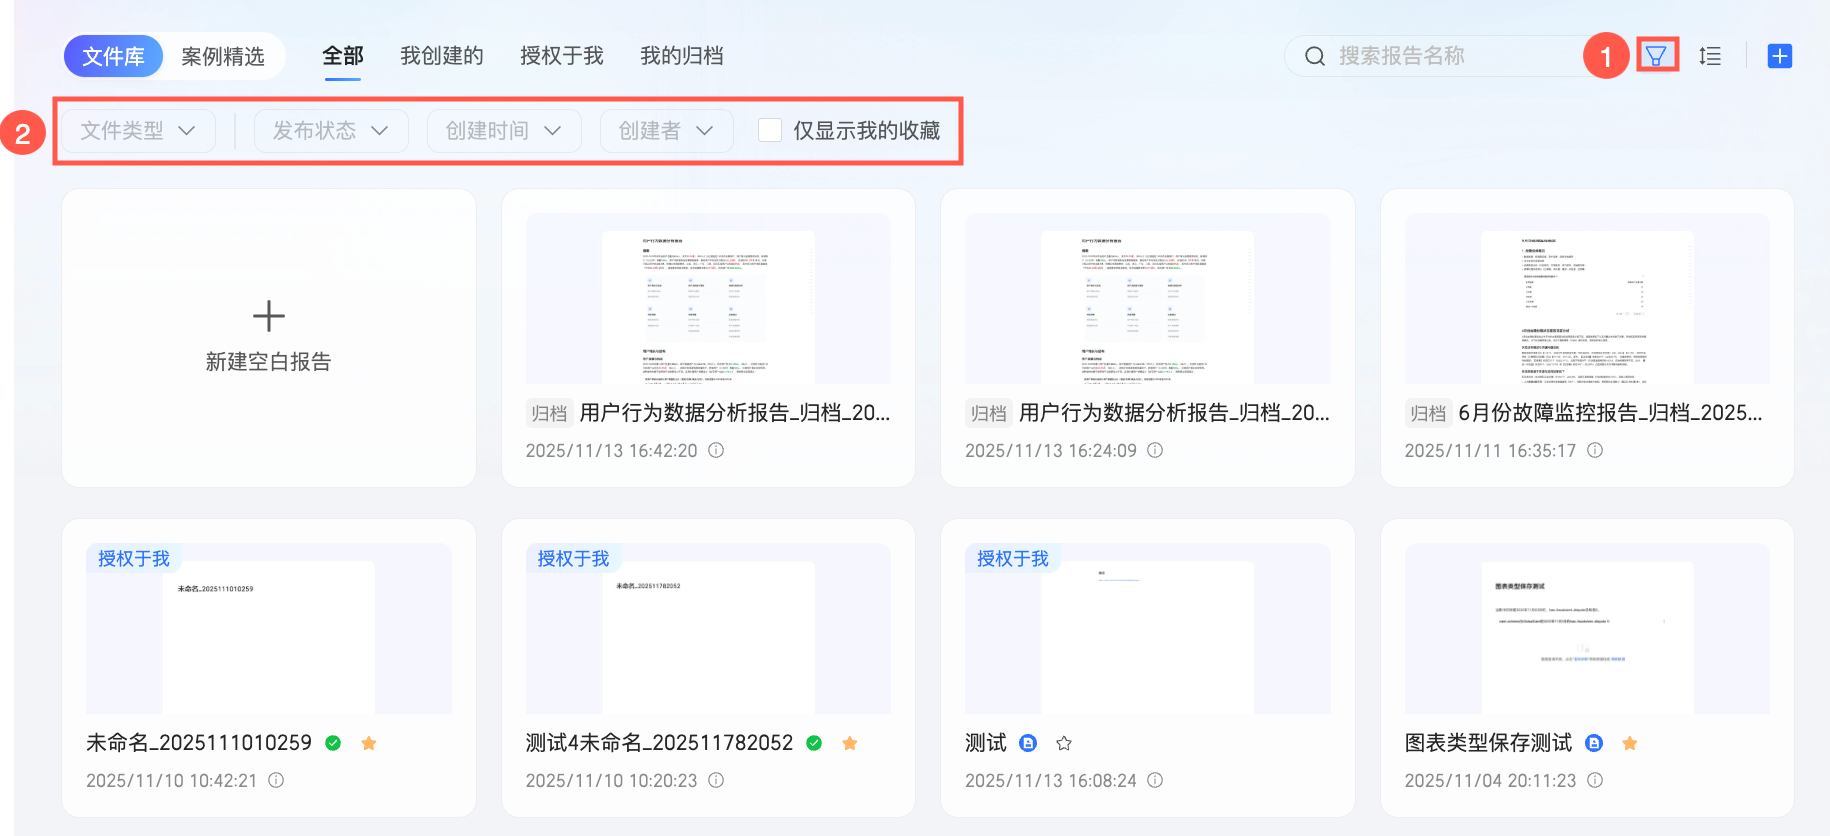Viewport: 1830px width, 836px height.
Task: Click timestamp 2025/11/04 20:11:23
Action: coord(1490,781)
